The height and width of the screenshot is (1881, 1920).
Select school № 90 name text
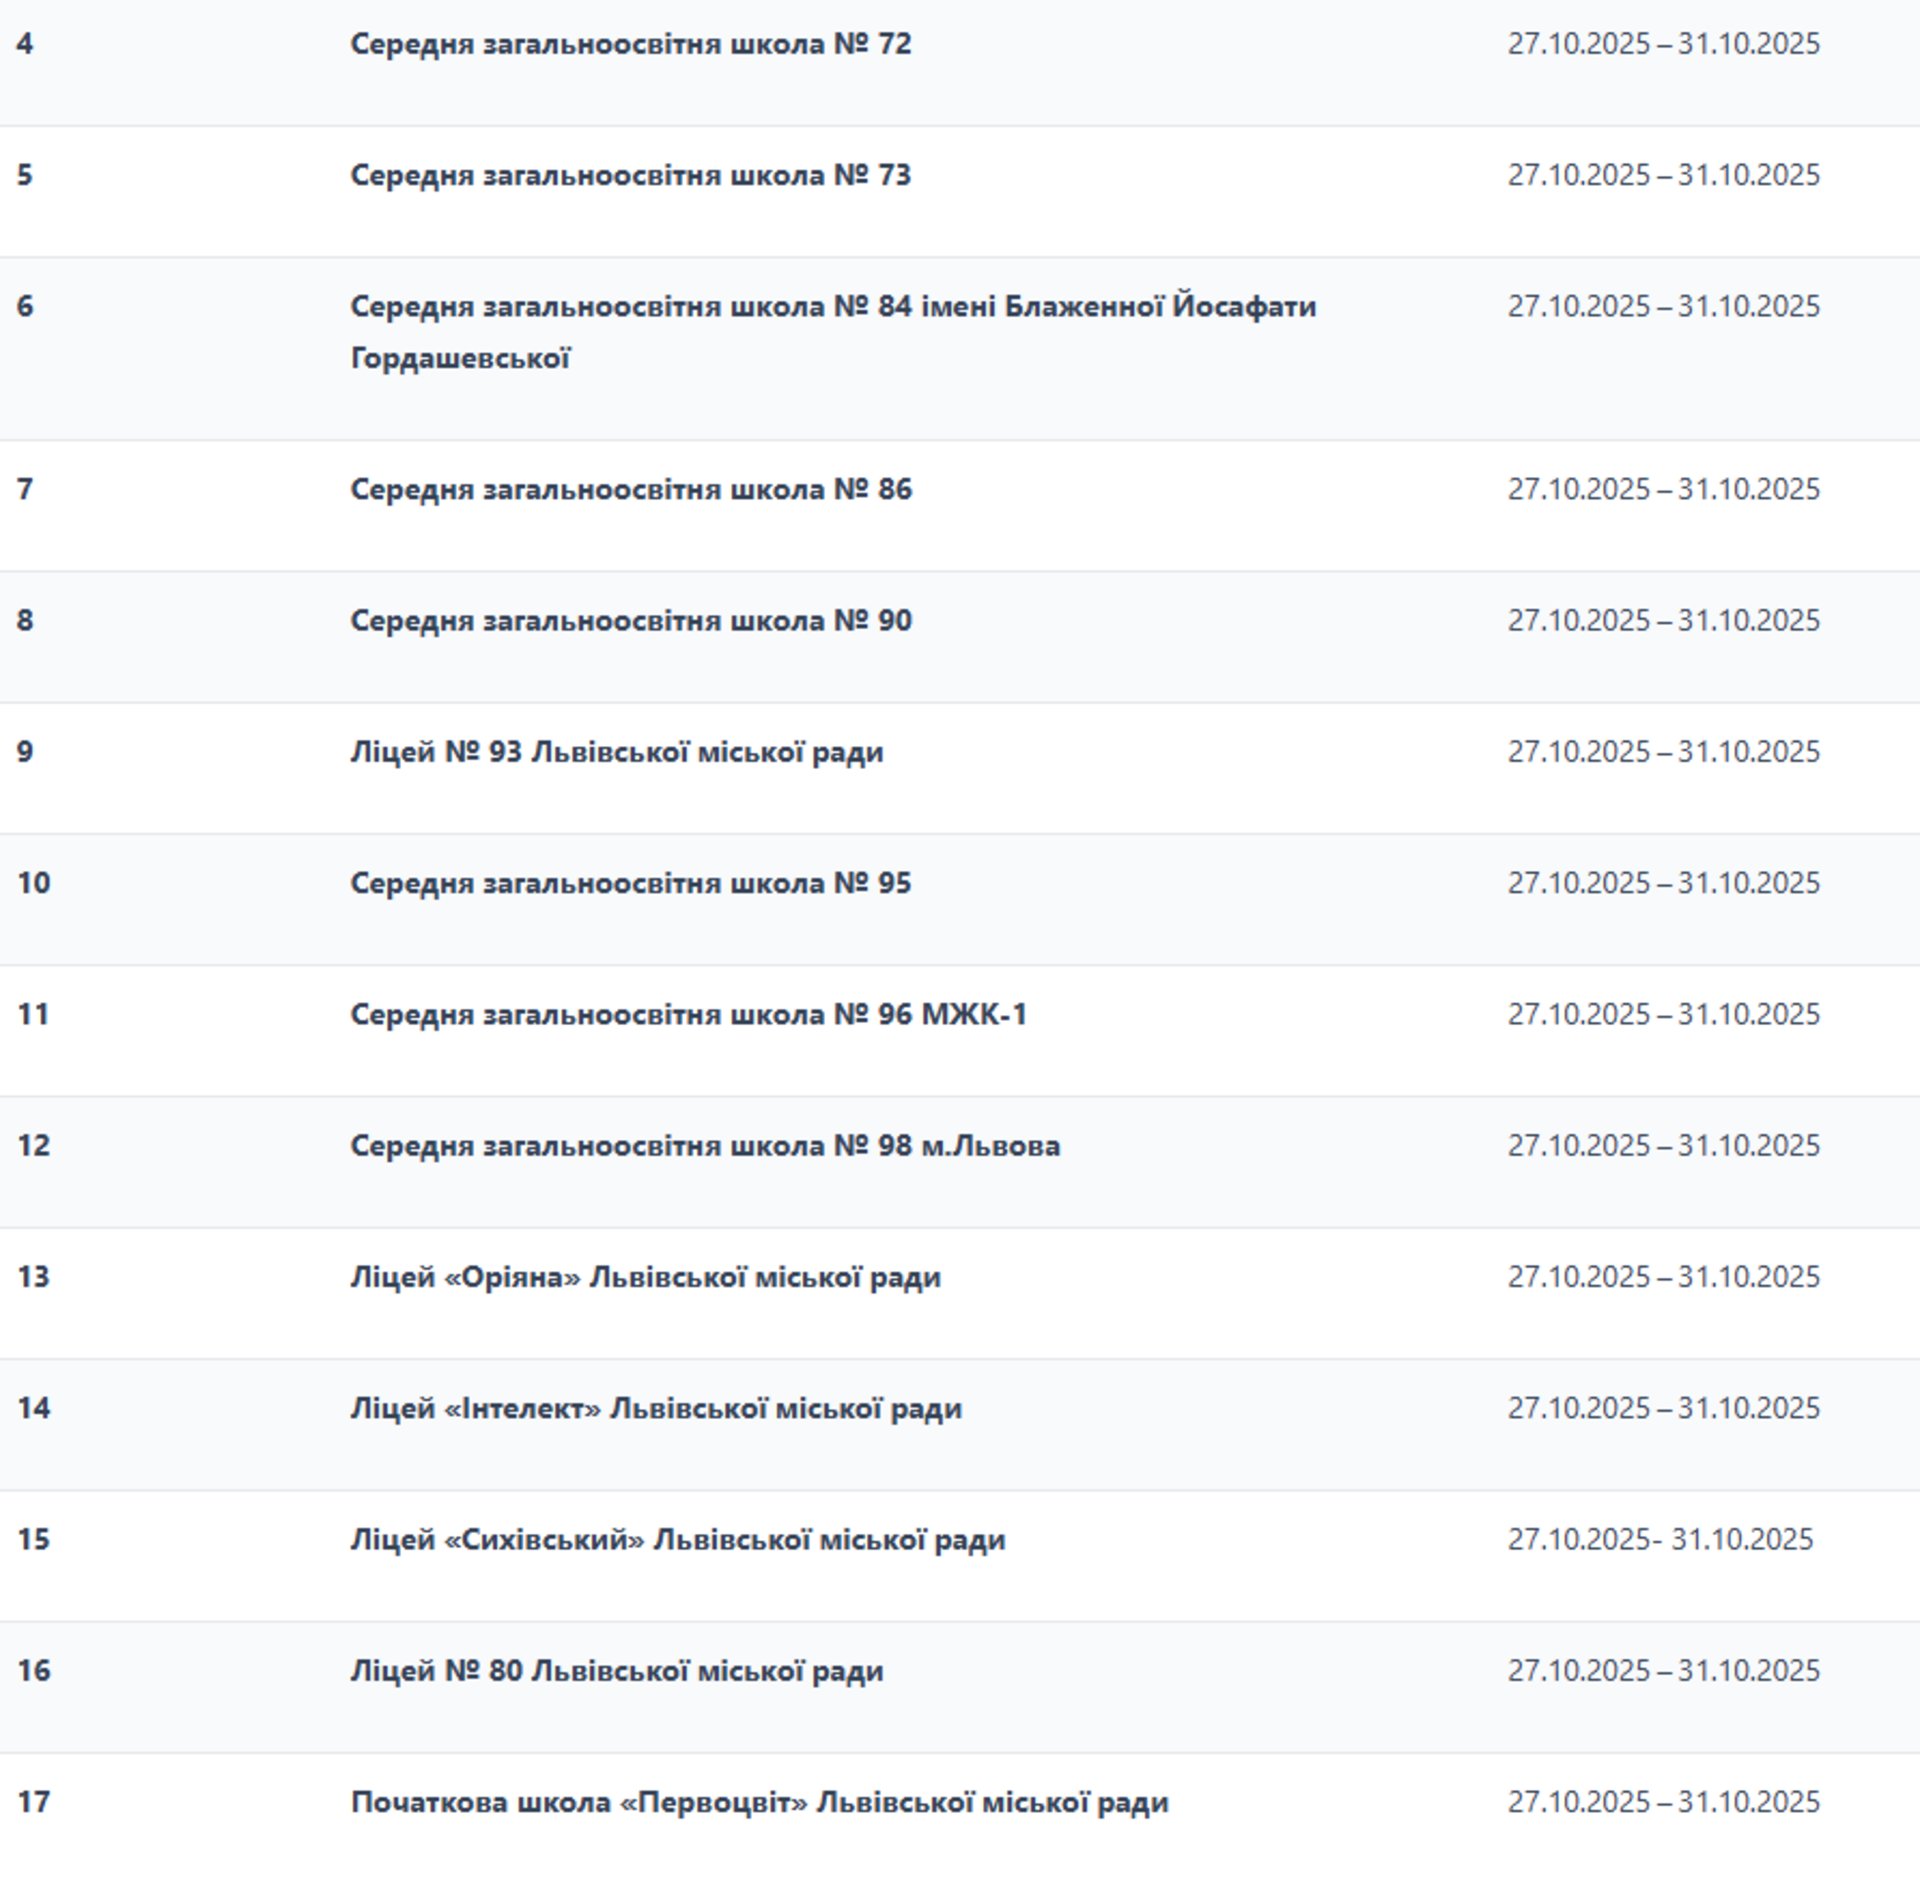coord(630,620)
